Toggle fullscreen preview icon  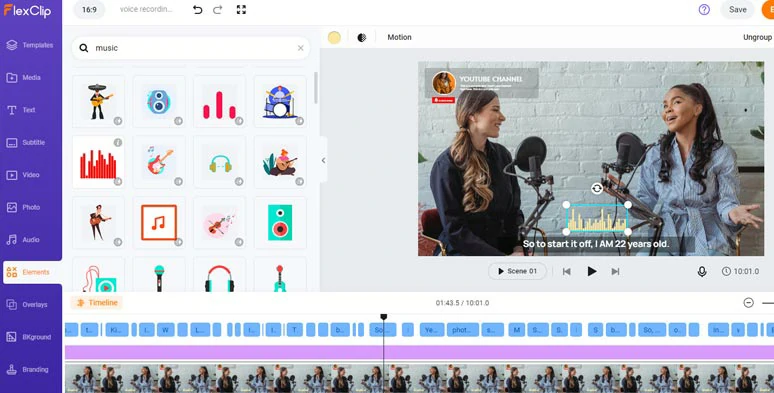tap(241, 10)
